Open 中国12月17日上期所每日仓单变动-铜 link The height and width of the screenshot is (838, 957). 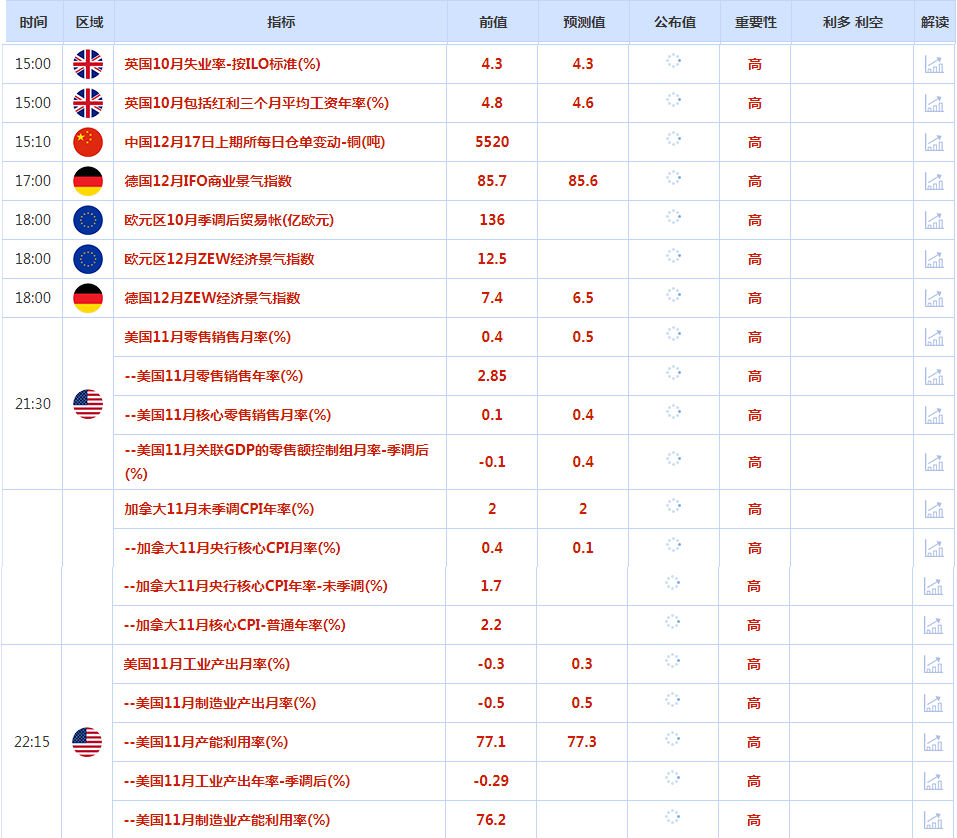tap(255, 142)
